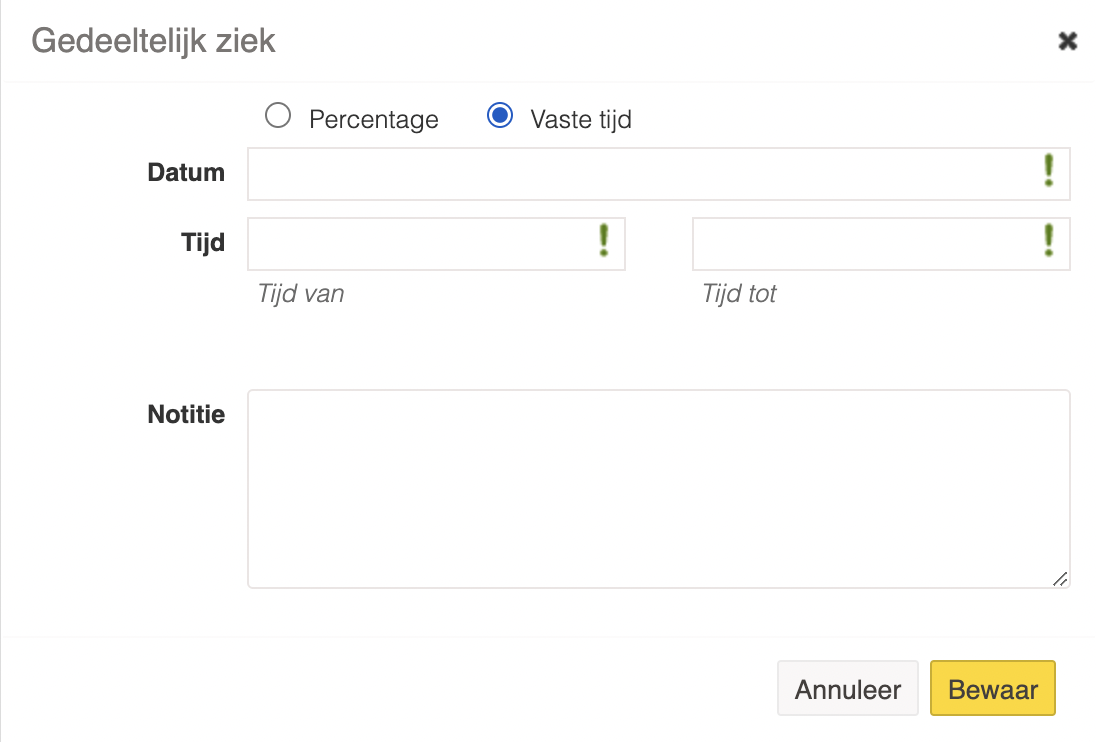Select the Vaste tijd radio button
The image size is (1096, 742).
click(x=500, y=115)
